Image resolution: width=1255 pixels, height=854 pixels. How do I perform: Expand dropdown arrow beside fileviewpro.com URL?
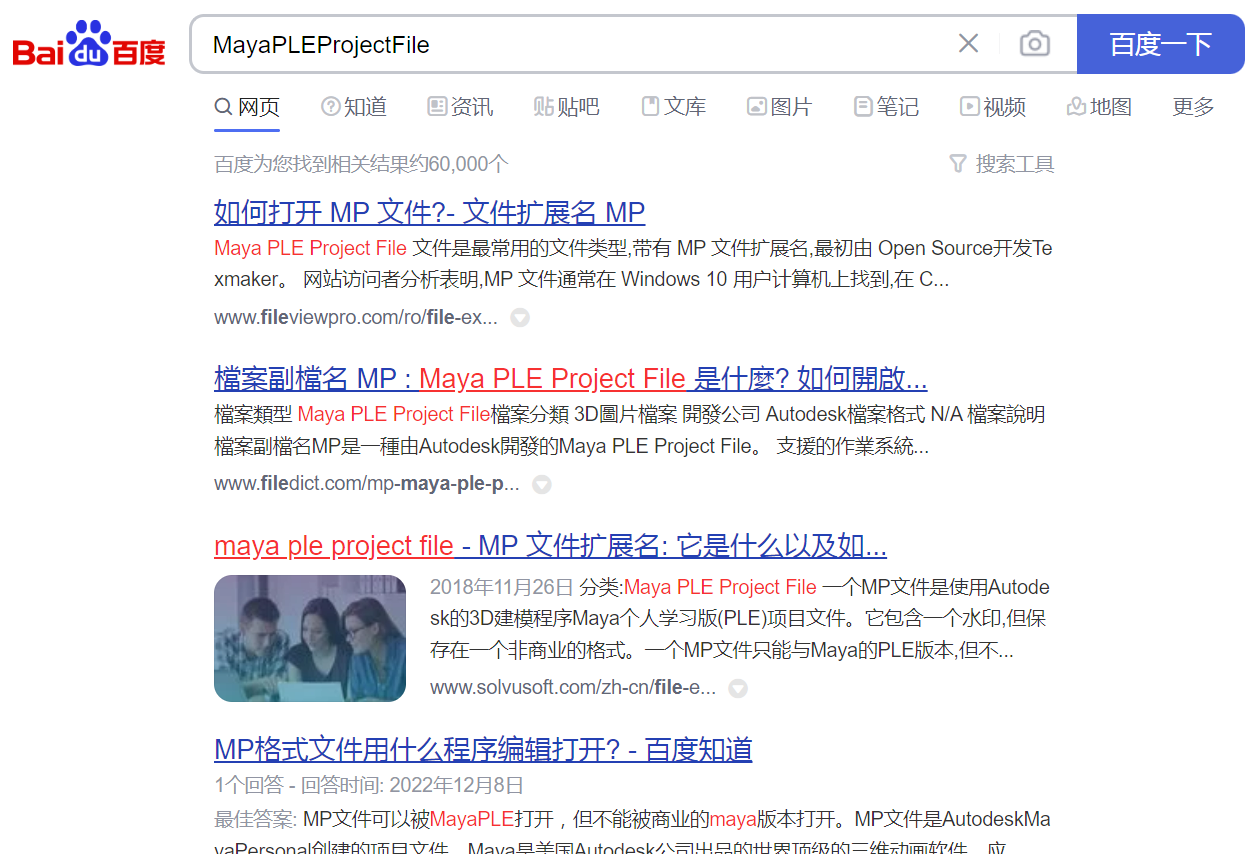[x=520, y=318]
